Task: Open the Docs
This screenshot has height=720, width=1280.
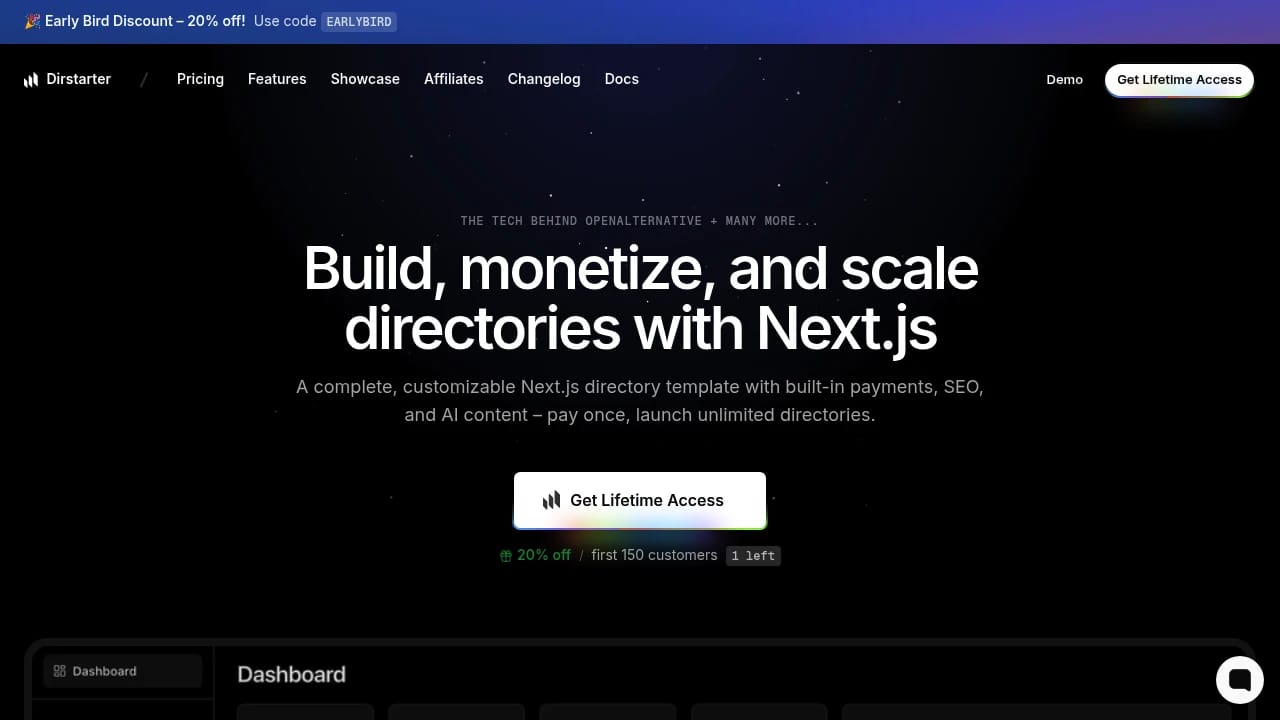Action: point(621,79)
